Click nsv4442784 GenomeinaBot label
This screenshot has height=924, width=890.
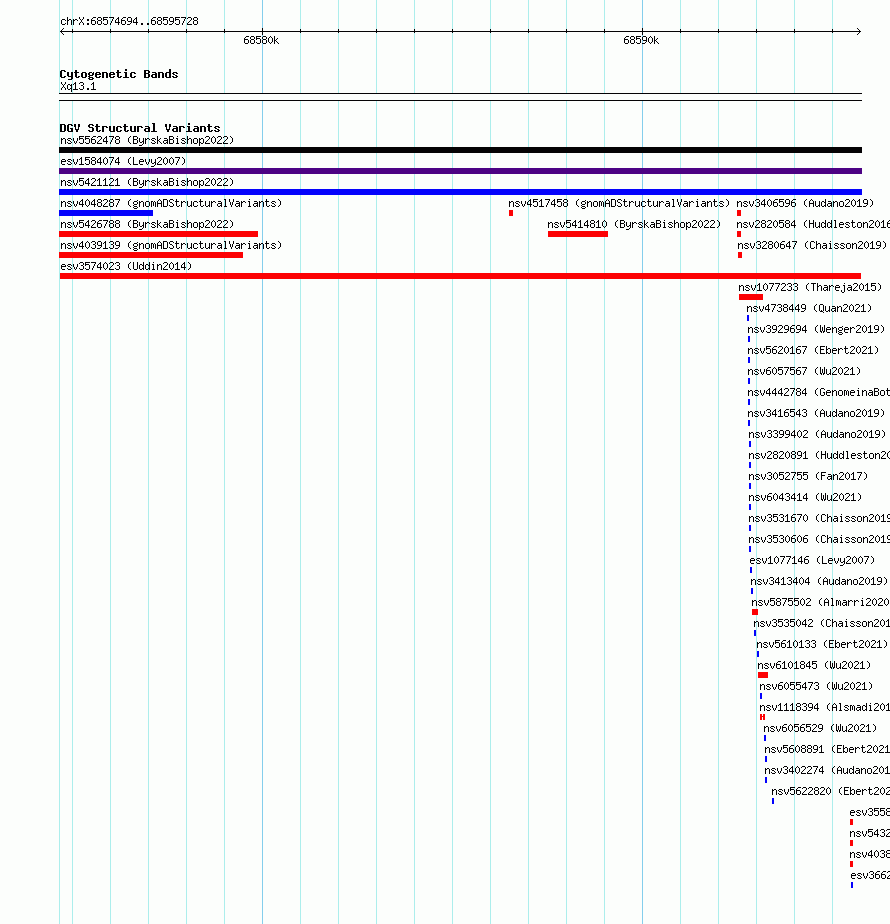pyautogui.click(x=819, y=392)
